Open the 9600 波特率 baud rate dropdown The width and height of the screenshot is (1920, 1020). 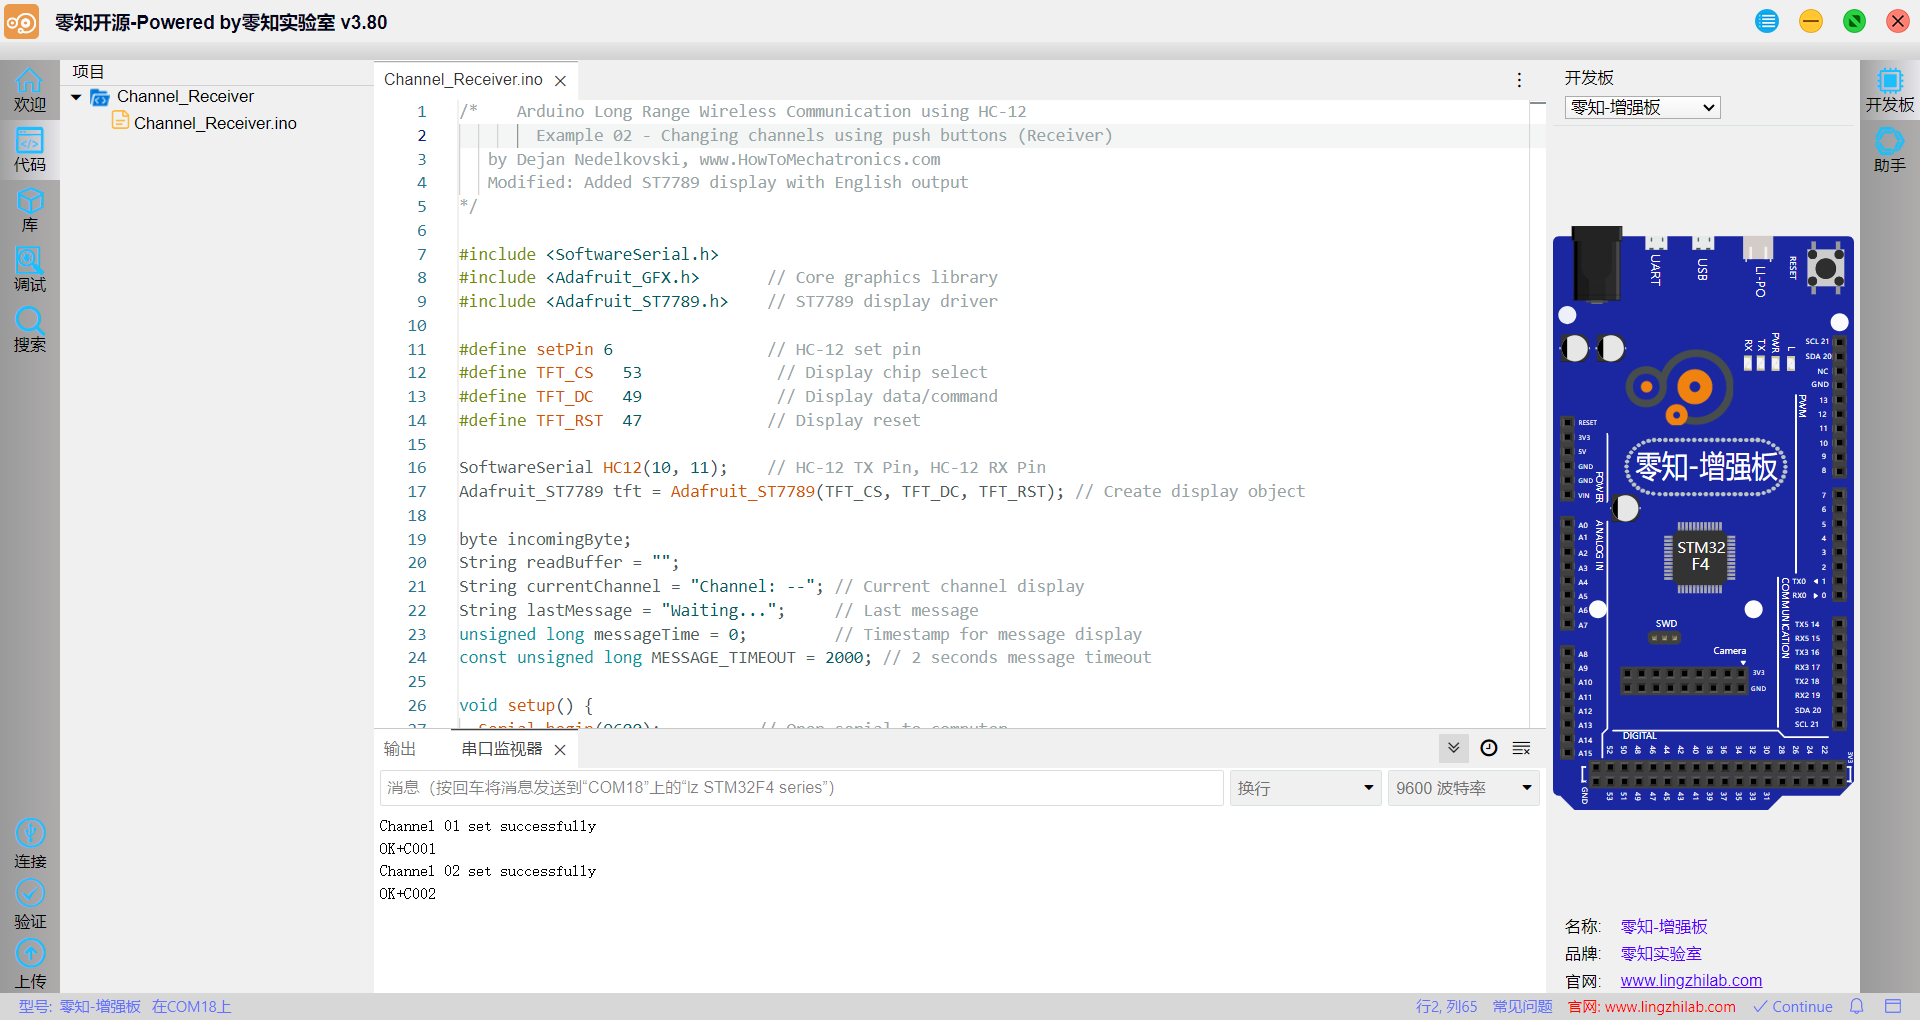(x=1464, y=788)
